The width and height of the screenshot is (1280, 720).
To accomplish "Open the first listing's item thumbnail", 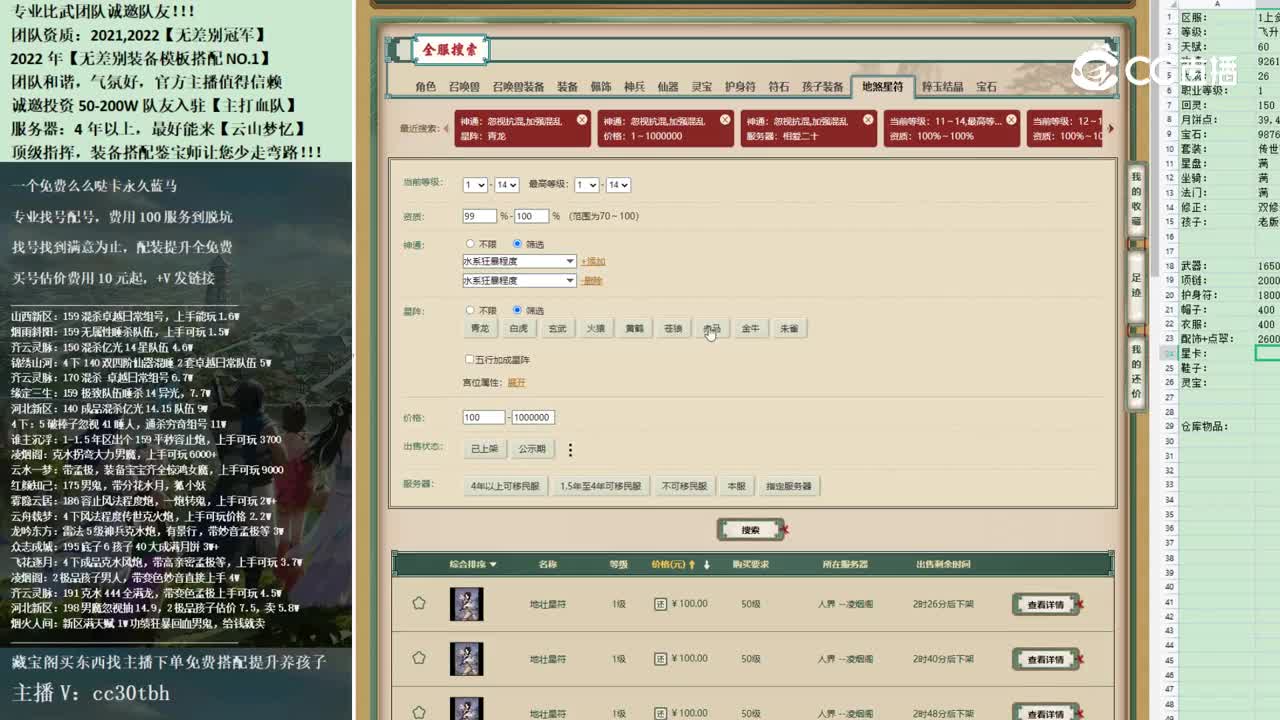I will pyautogui.click(x=466, y=604).
